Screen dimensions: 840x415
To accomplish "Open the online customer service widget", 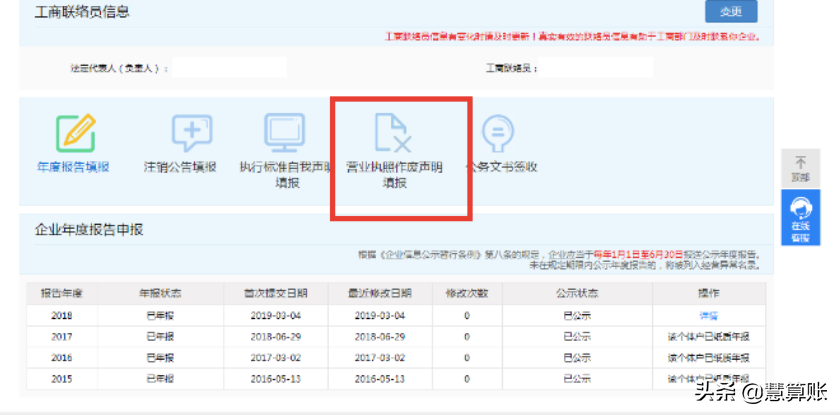I will [x=800, y=217].
